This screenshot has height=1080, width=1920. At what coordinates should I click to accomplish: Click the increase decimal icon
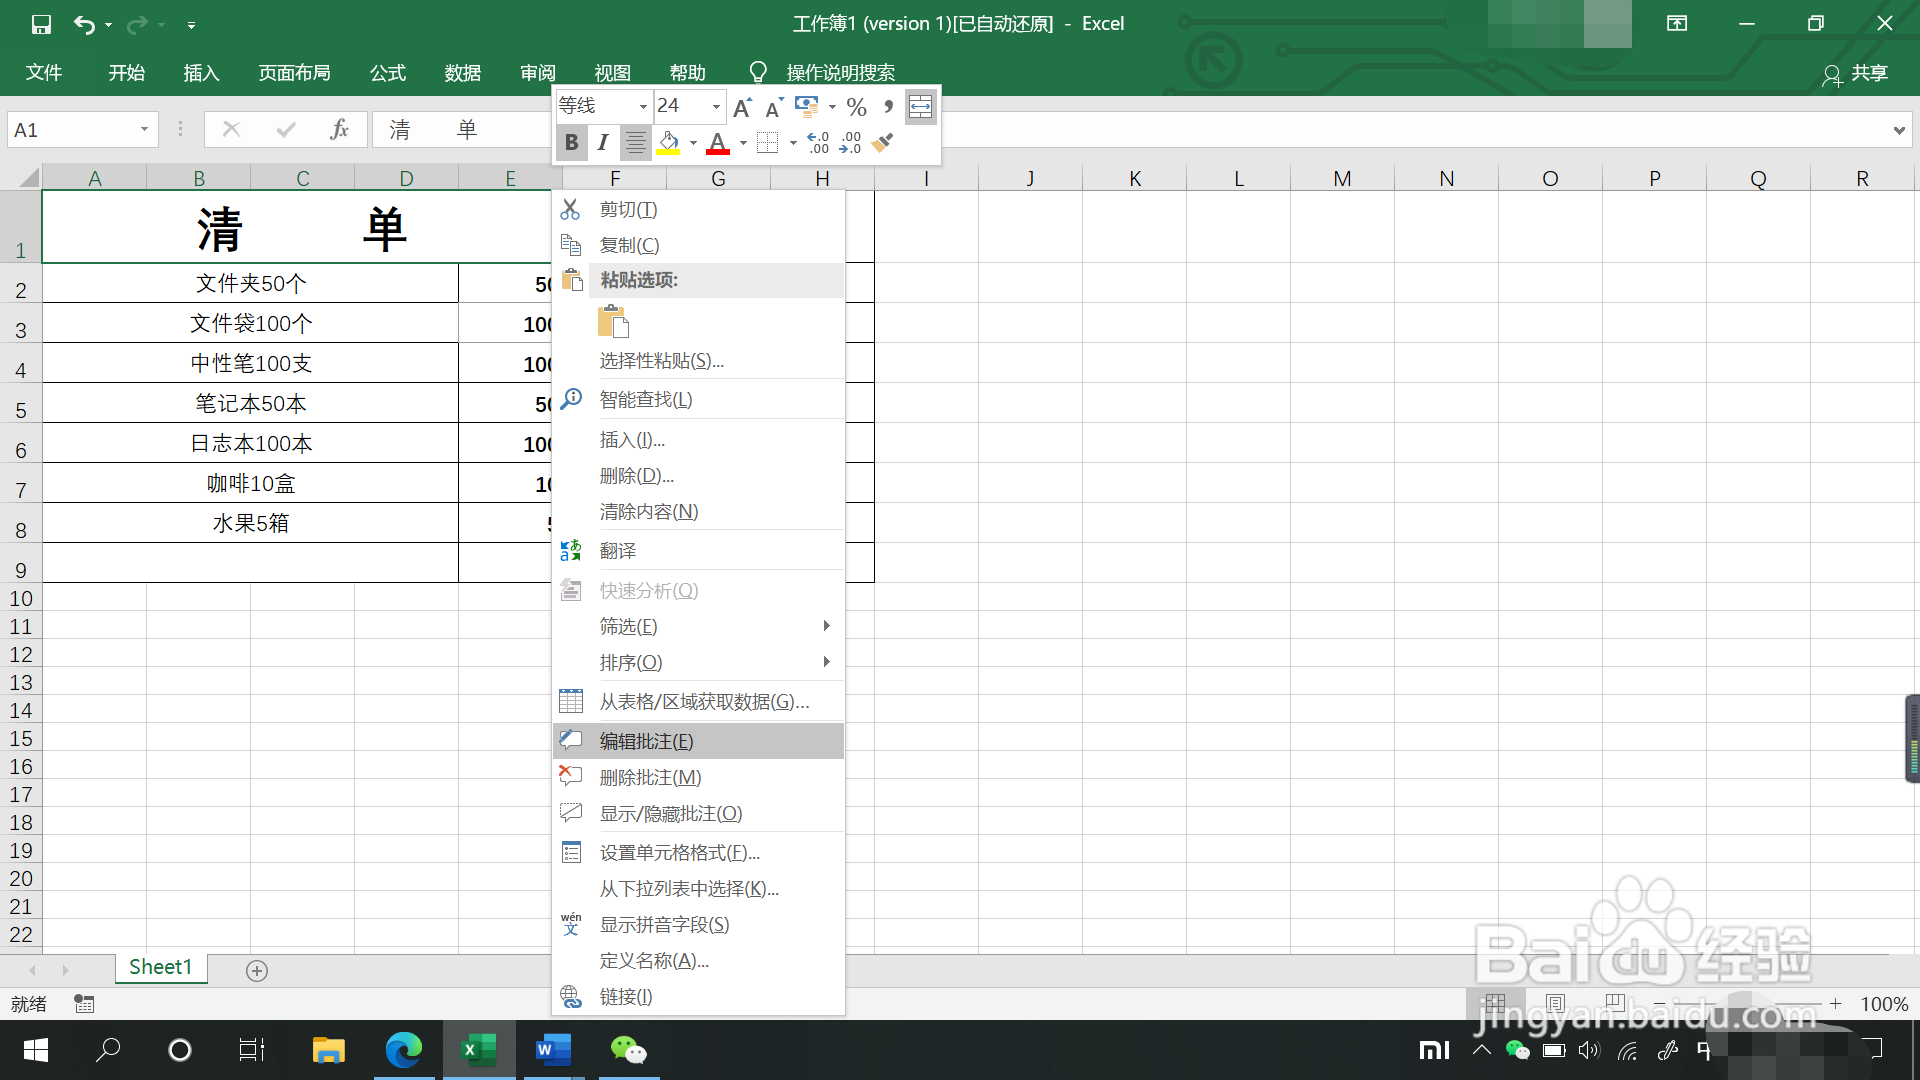pos(818,143)
